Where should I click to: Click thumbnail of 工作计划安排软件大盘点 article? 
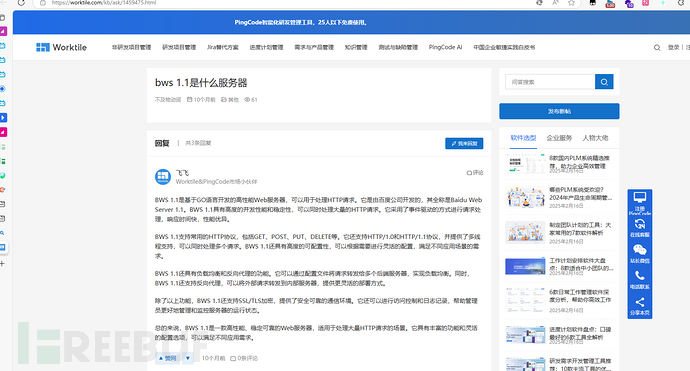pos(525,266)
